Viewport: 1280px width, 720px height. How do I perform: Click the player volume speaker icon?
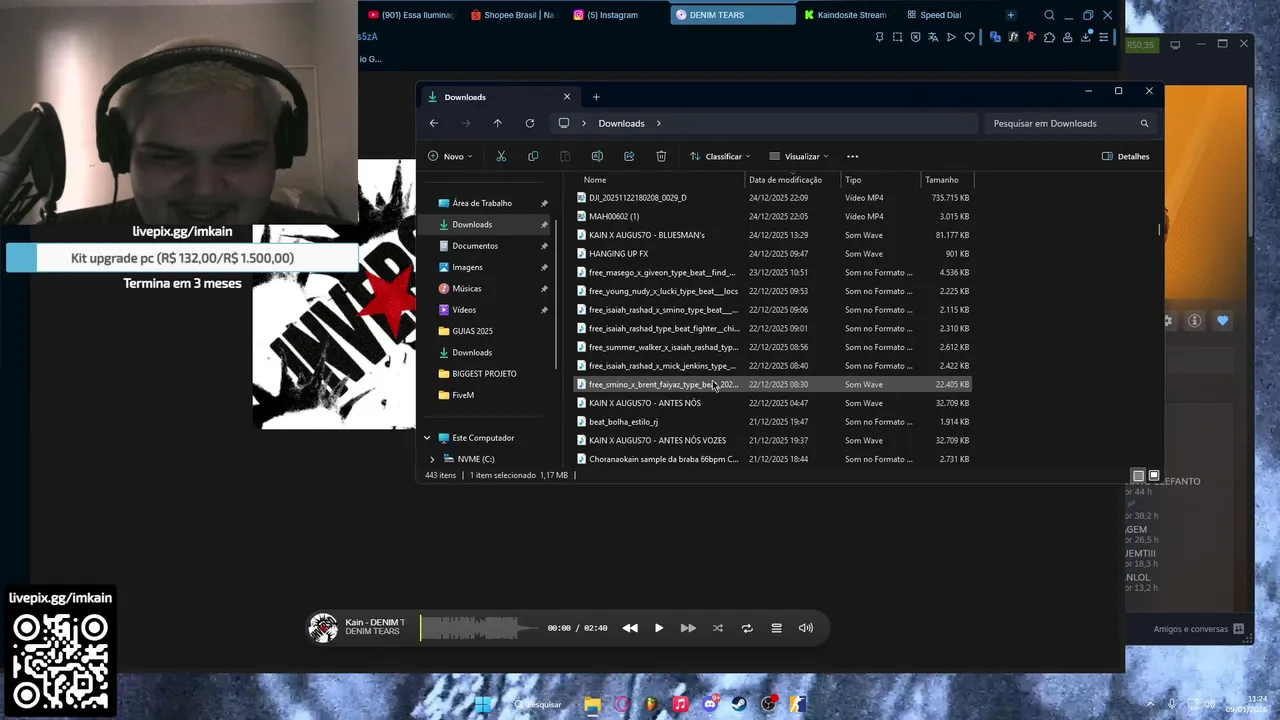coord(806,628)
